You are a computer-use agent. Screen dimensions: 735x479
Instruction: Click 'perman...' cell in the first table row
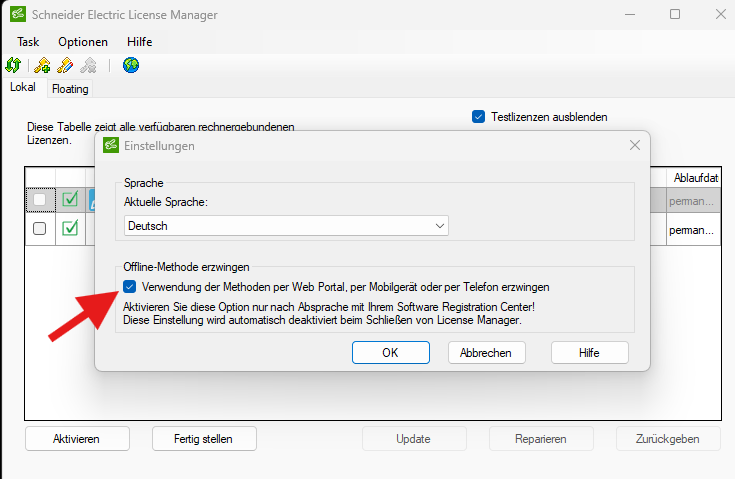point(694,201)
